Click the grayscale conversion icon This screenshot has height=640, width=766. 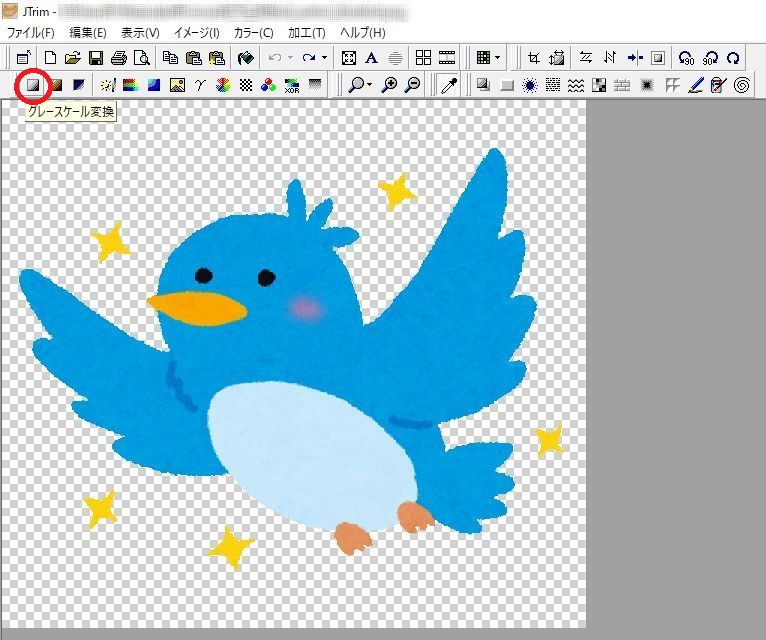click(x=33, y=86)
